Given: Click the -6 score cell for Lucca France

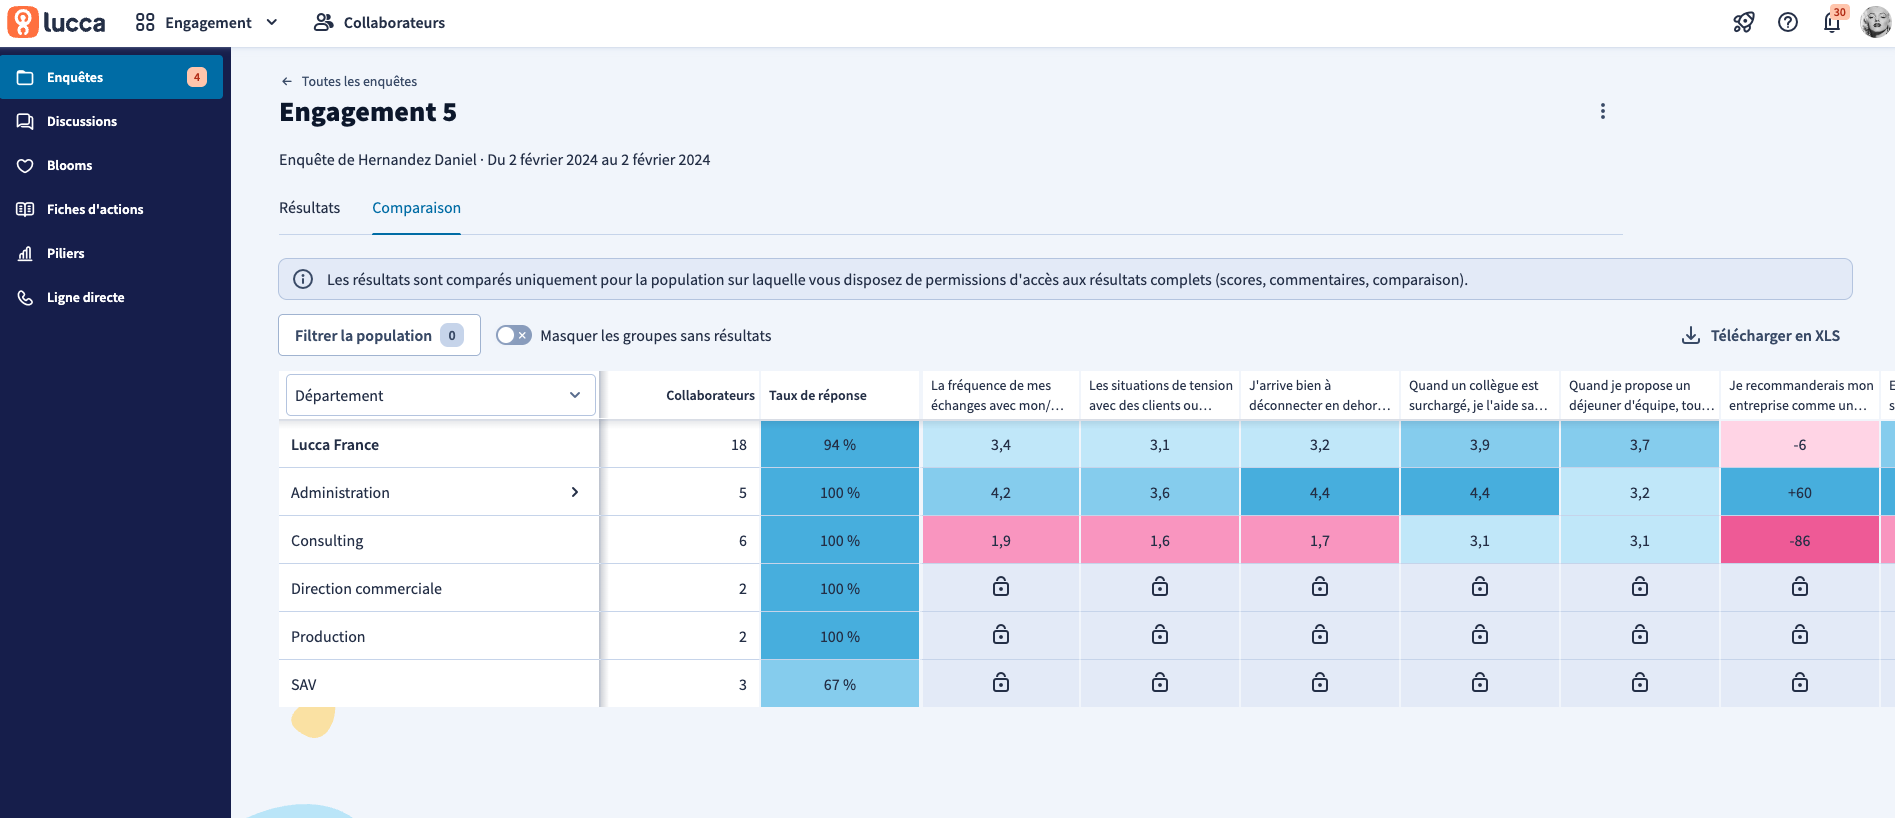Looking at the screenshot, I should pos(1800,444).
